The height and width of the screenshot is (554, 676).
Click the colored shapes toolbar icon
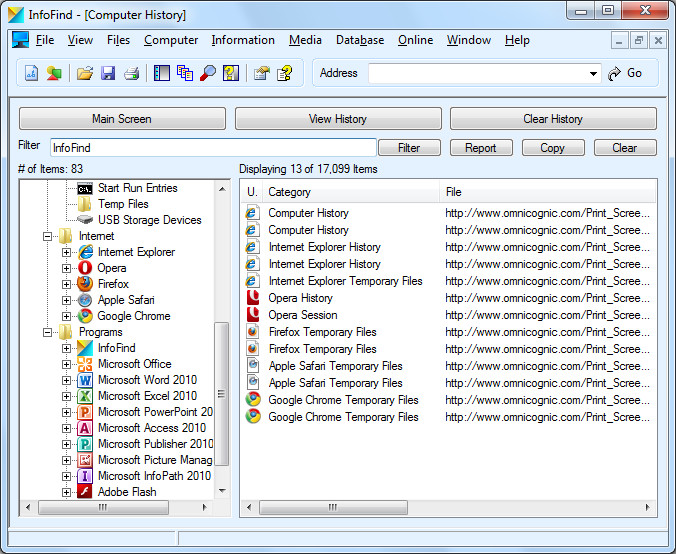click(x=54, y=73)
